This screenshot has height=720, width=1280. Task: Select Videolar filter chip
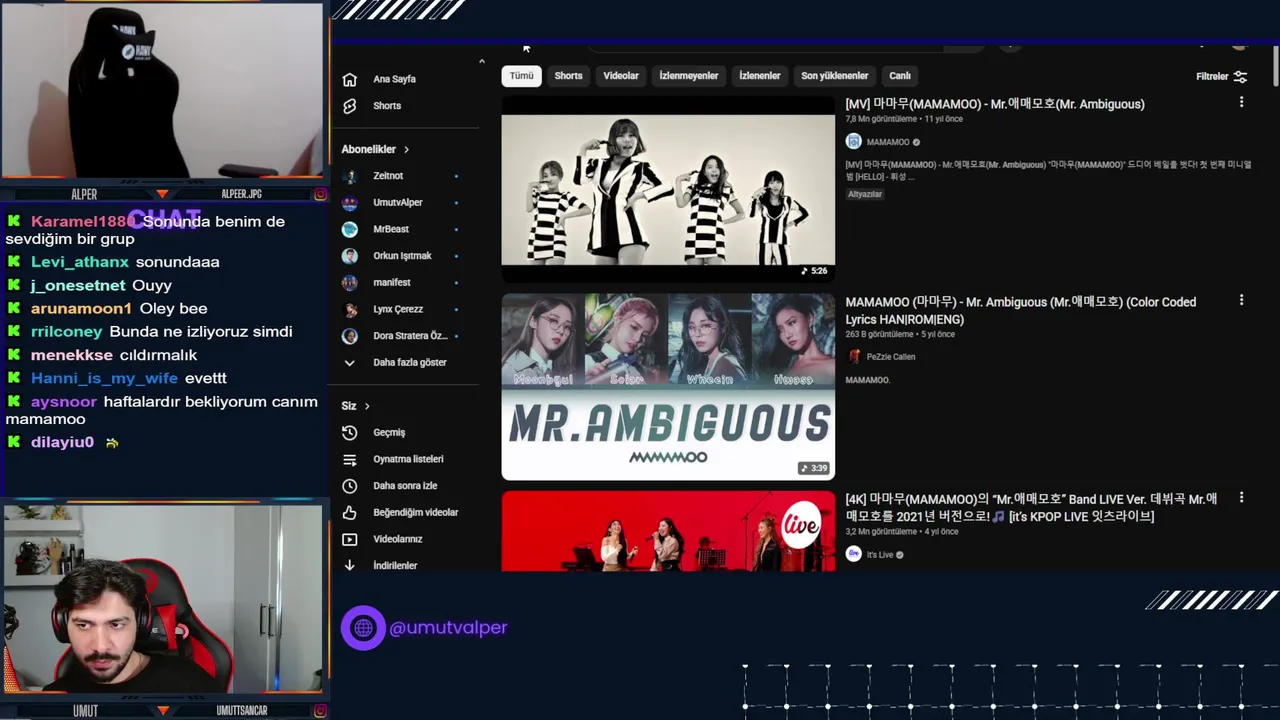[621, 76]
